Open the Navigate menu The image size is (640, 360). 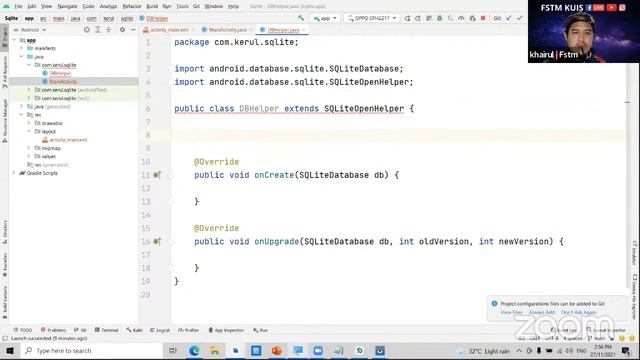[67, 6]
